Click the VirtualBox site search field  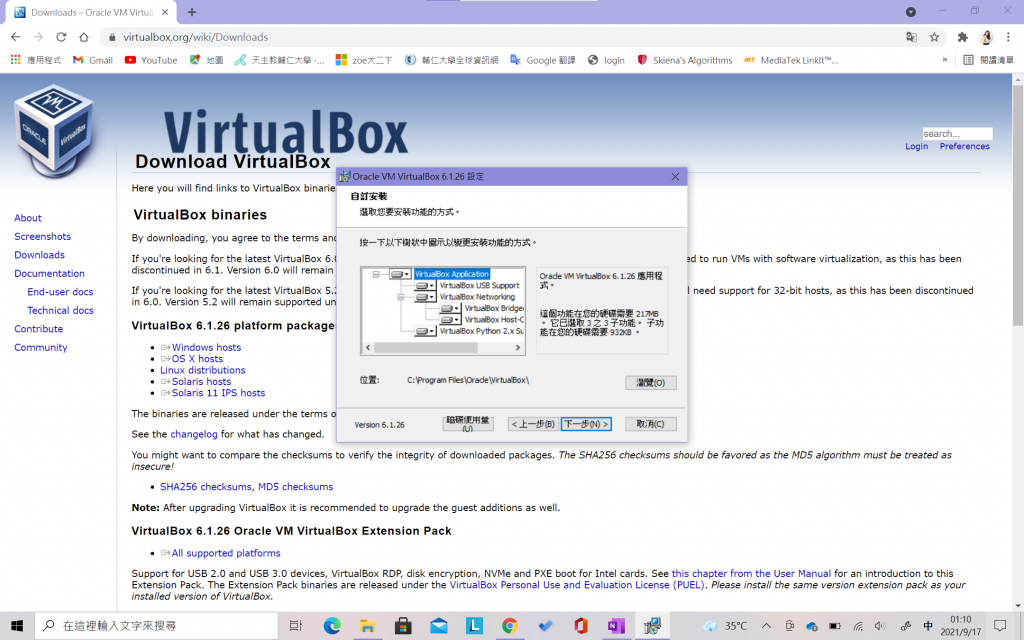[957, 134]
